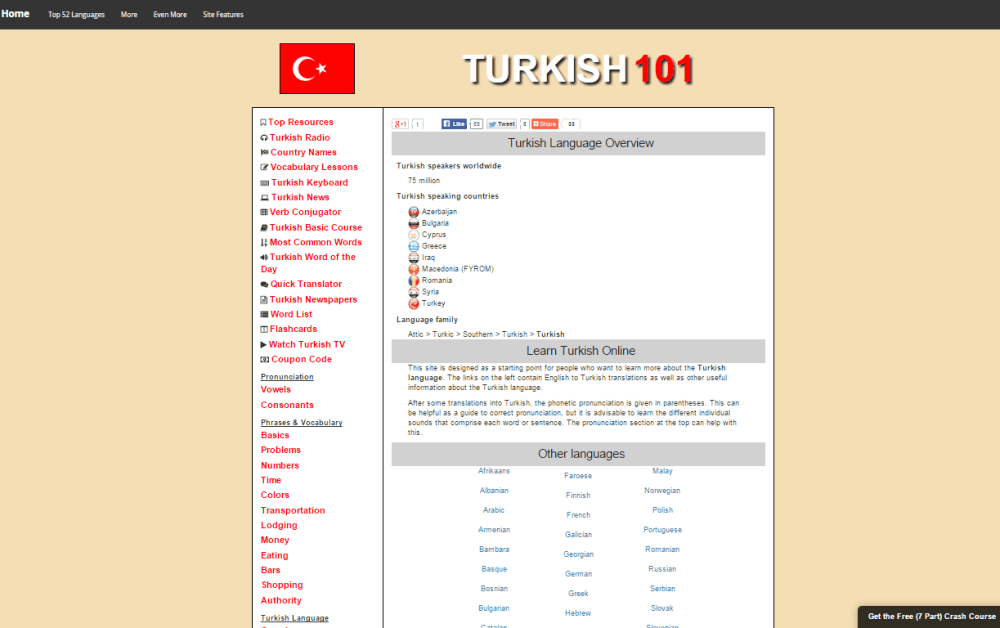Click the Syria flag icon
Screen dimensions: 1000x628
(414, 292)
